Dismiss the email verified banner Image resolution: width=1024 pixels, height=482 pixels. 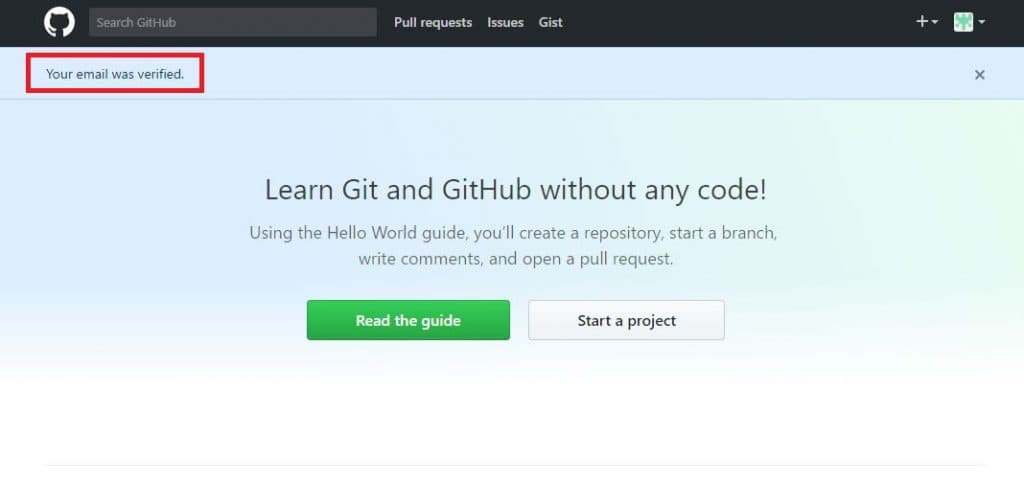click(980, 75)
